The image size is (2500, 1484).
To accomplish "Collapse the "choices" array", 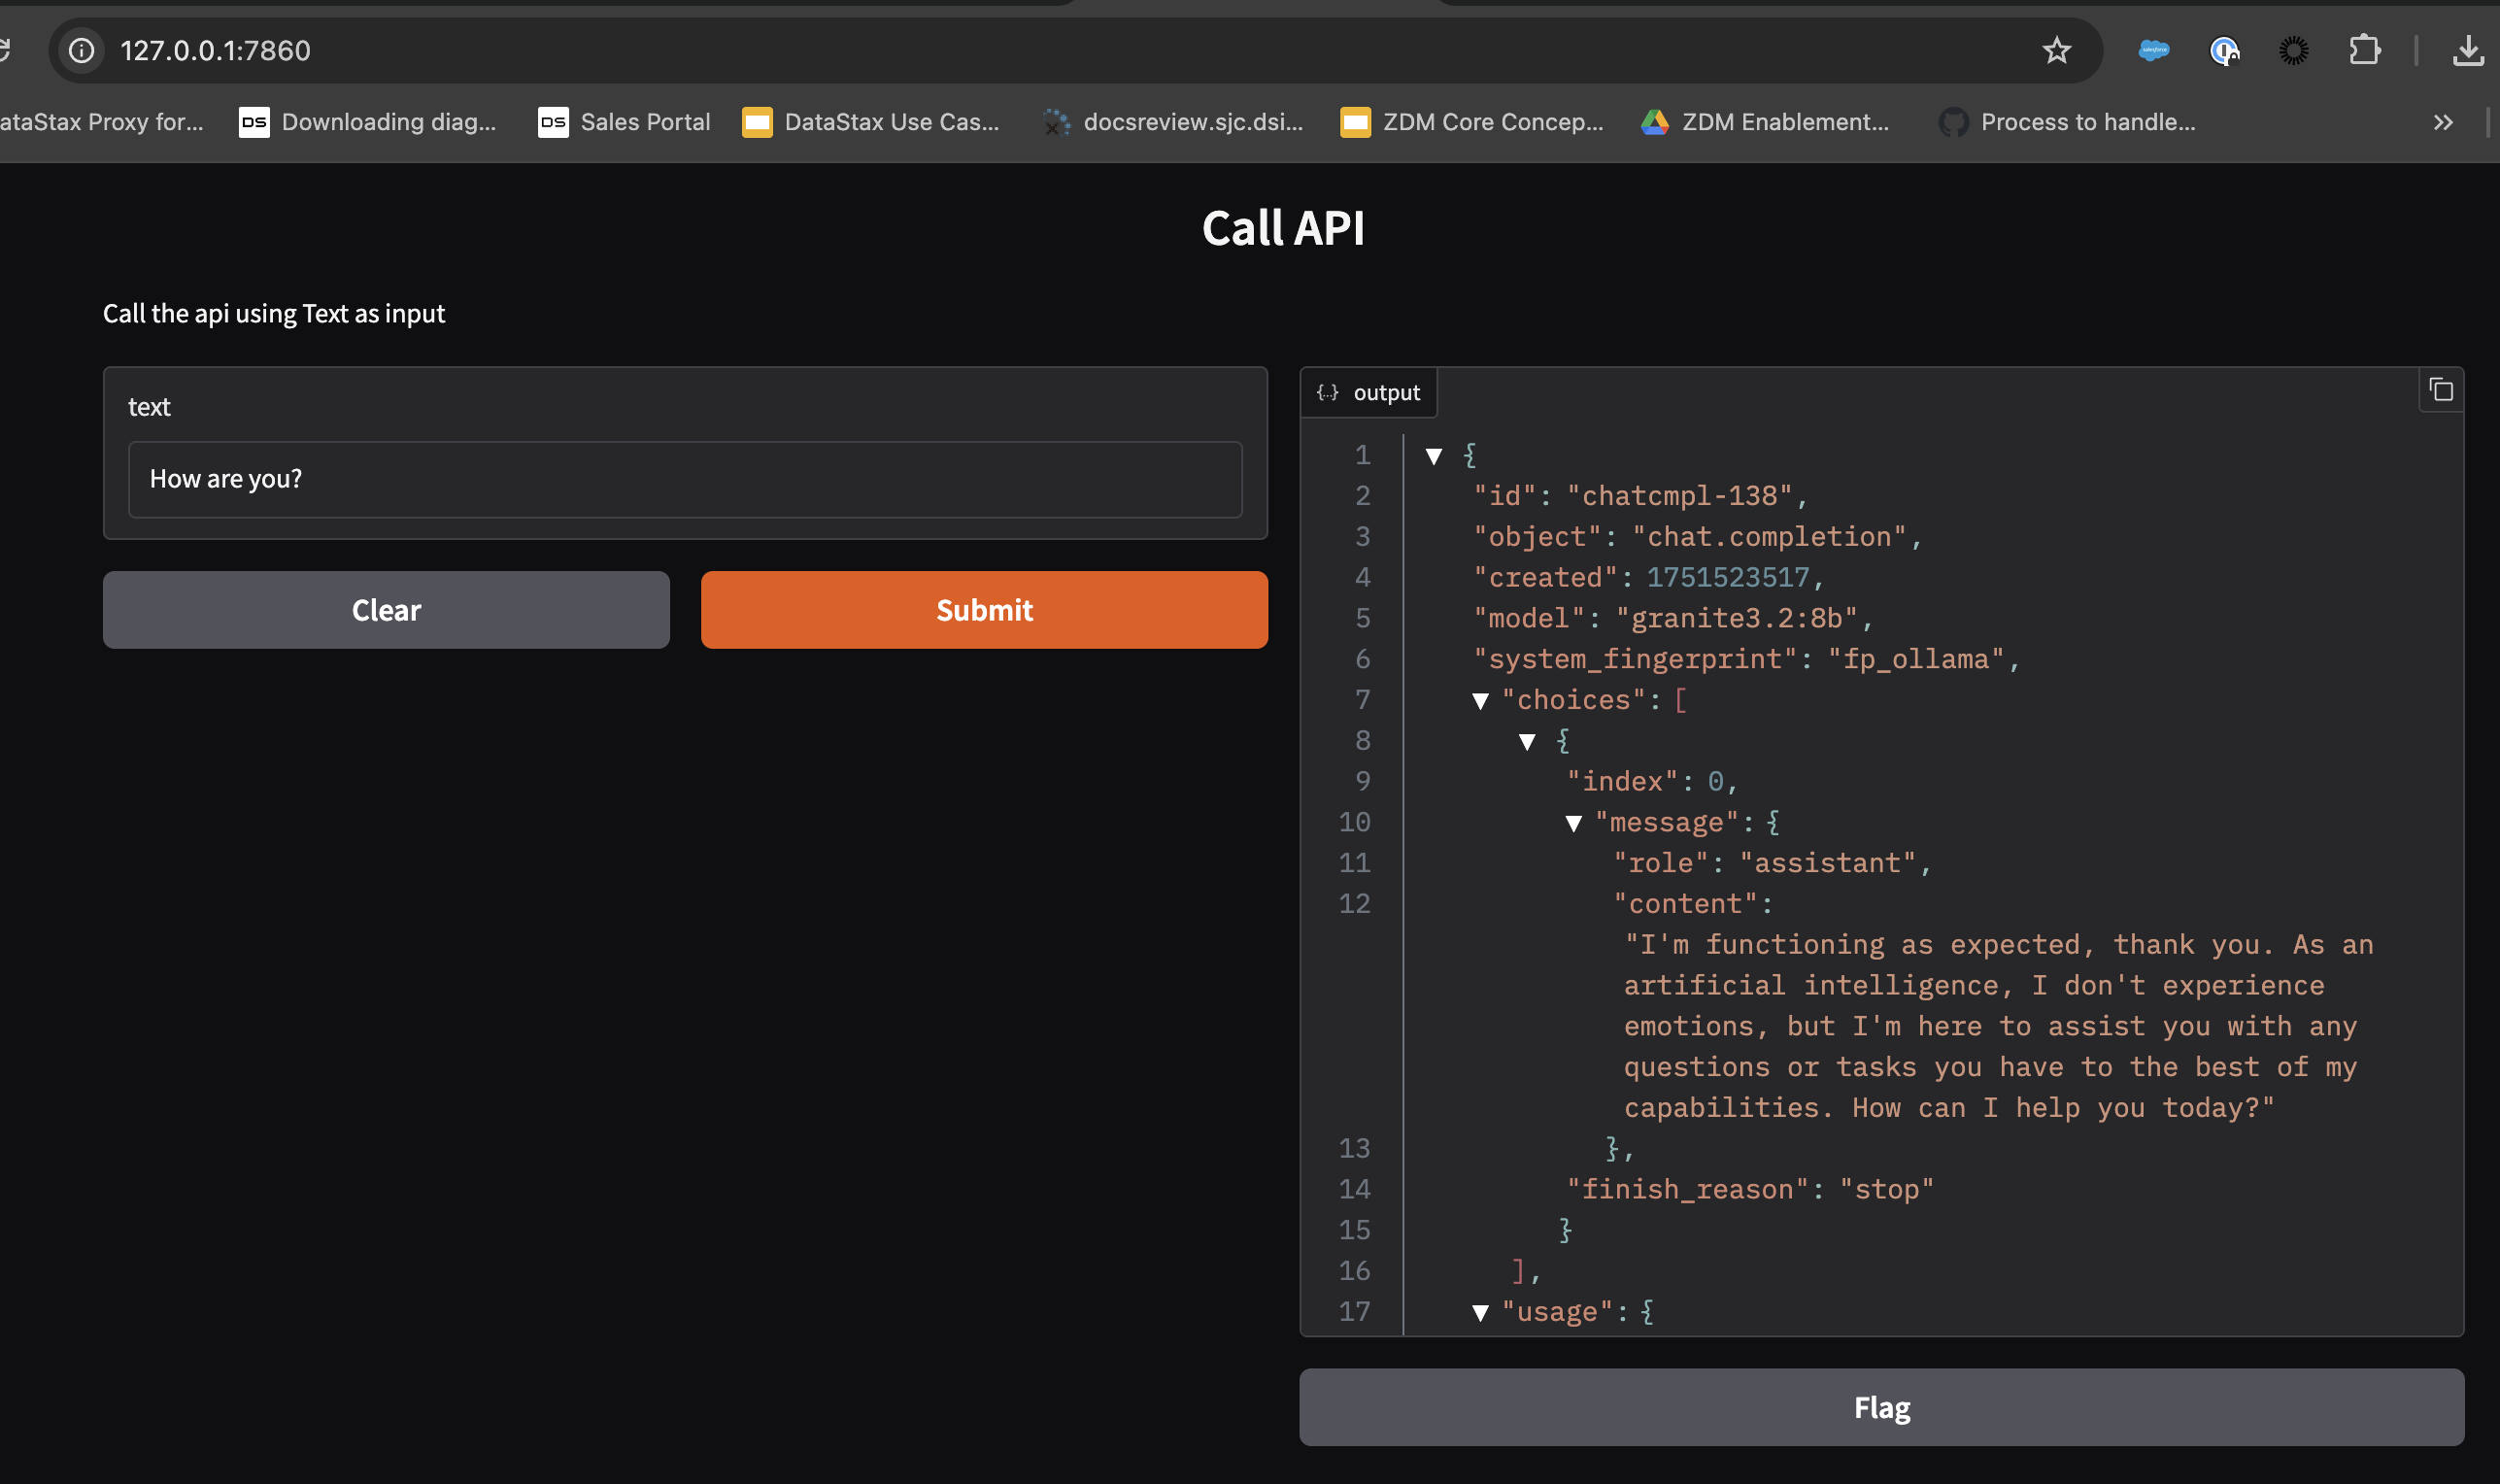I will (x=1480, y=701).
